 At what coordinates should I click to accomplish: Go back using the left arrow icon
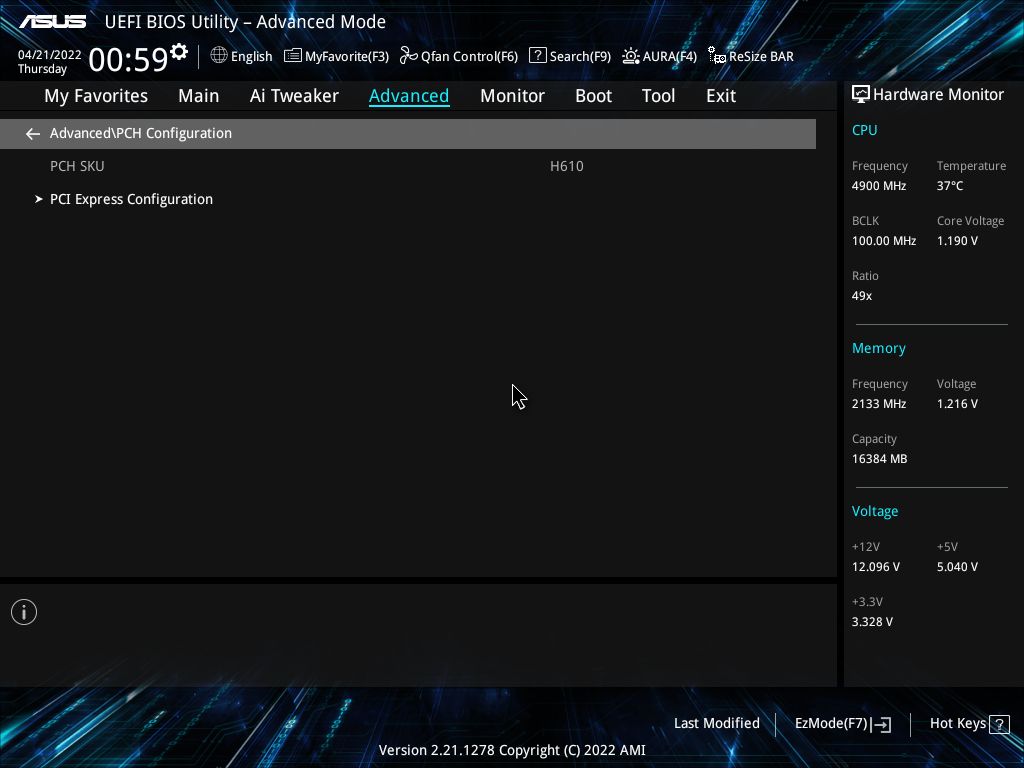click(33, 134)
